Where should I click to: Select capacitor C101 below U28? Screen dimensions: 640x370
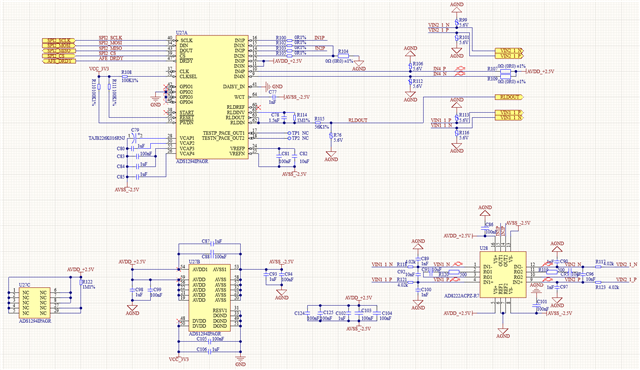[537, 304]
